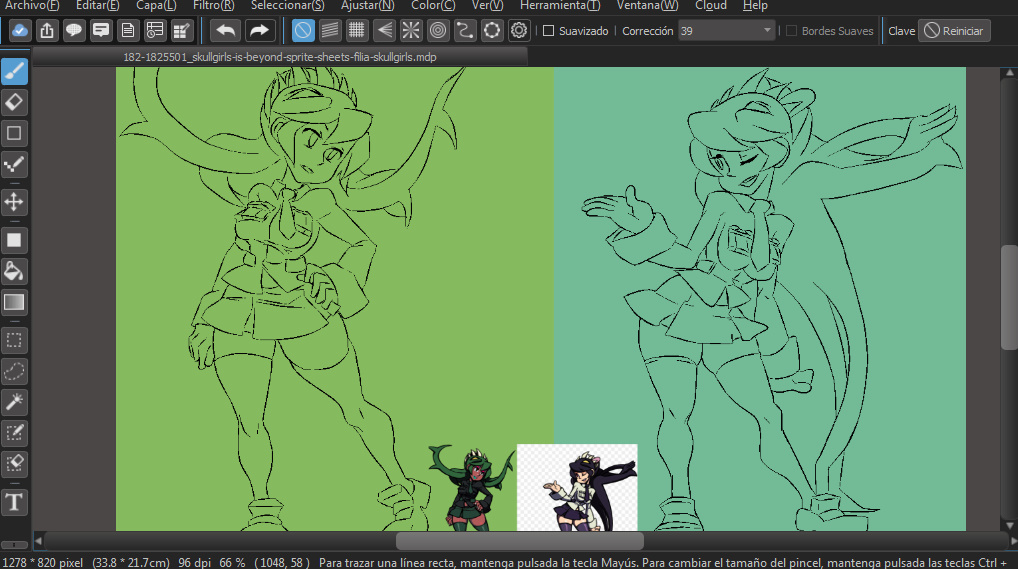Undo the last action
1018x569 pixels.
[225, 31]
